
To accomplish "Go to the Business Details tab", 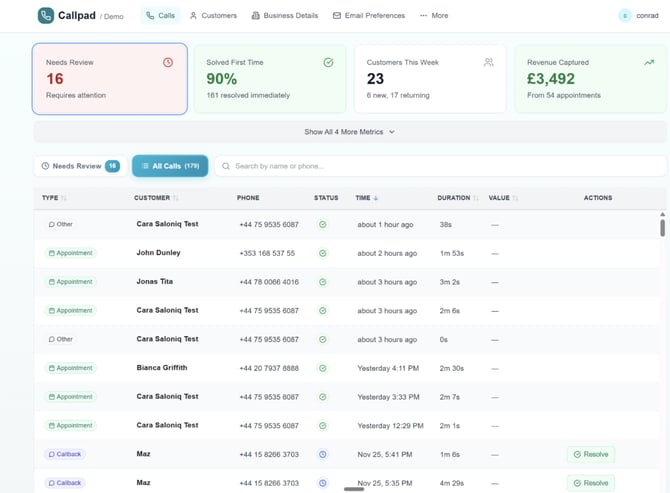I will pos(285,16).
